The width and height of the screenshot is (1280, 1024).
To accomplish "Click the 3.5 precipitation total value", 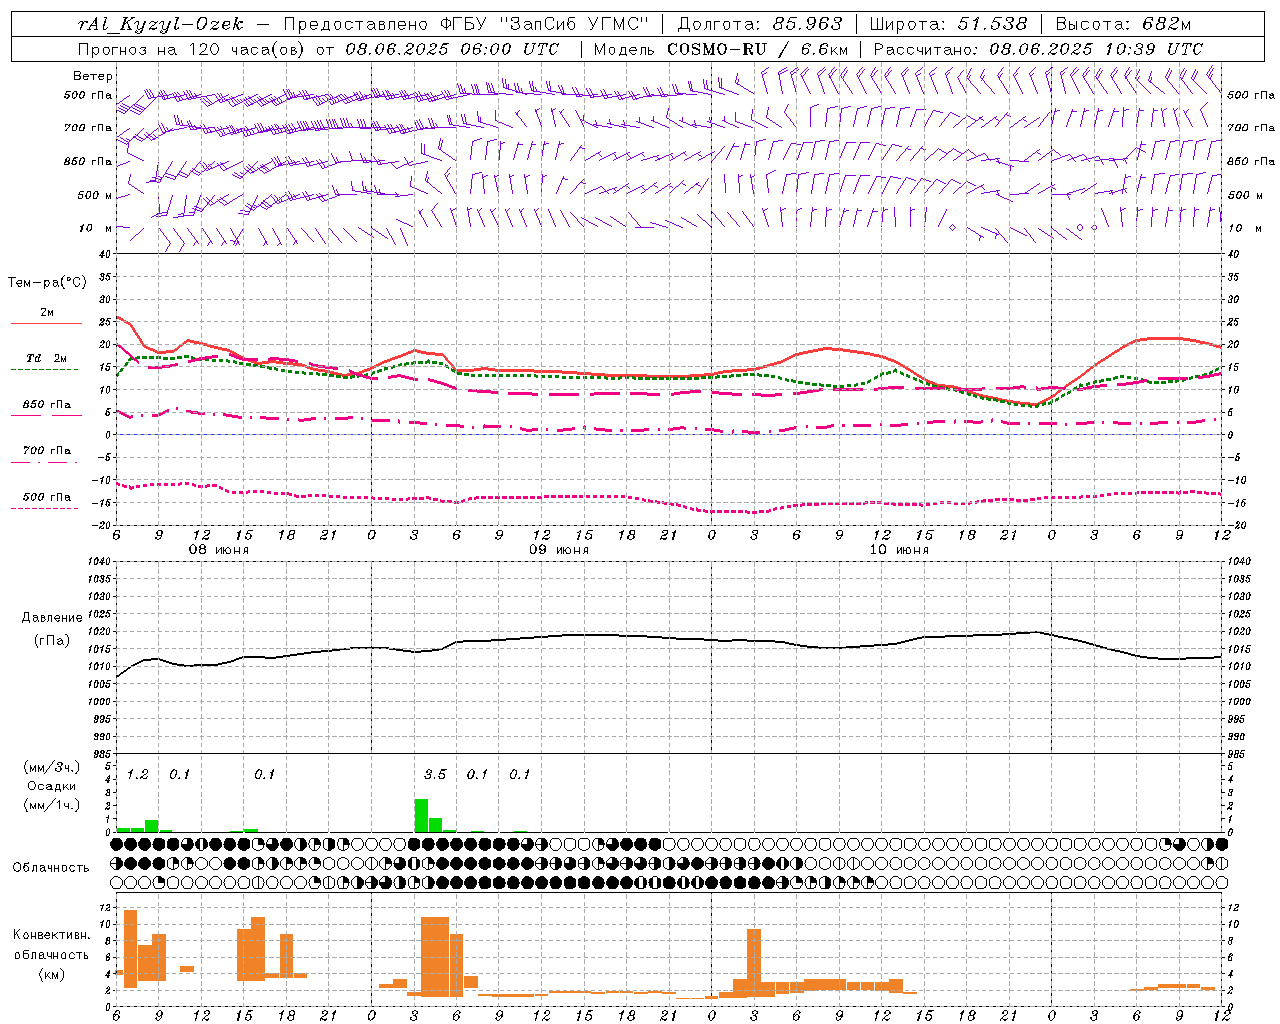I will click(x=435, y=774).
